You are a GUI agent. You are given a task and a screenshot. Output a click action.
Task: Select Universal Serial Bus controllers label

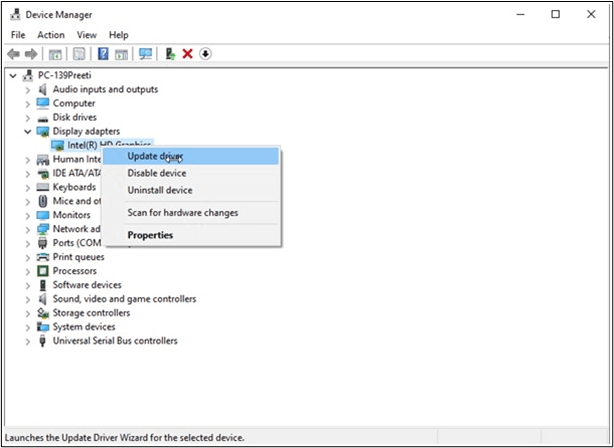(115, 341)
